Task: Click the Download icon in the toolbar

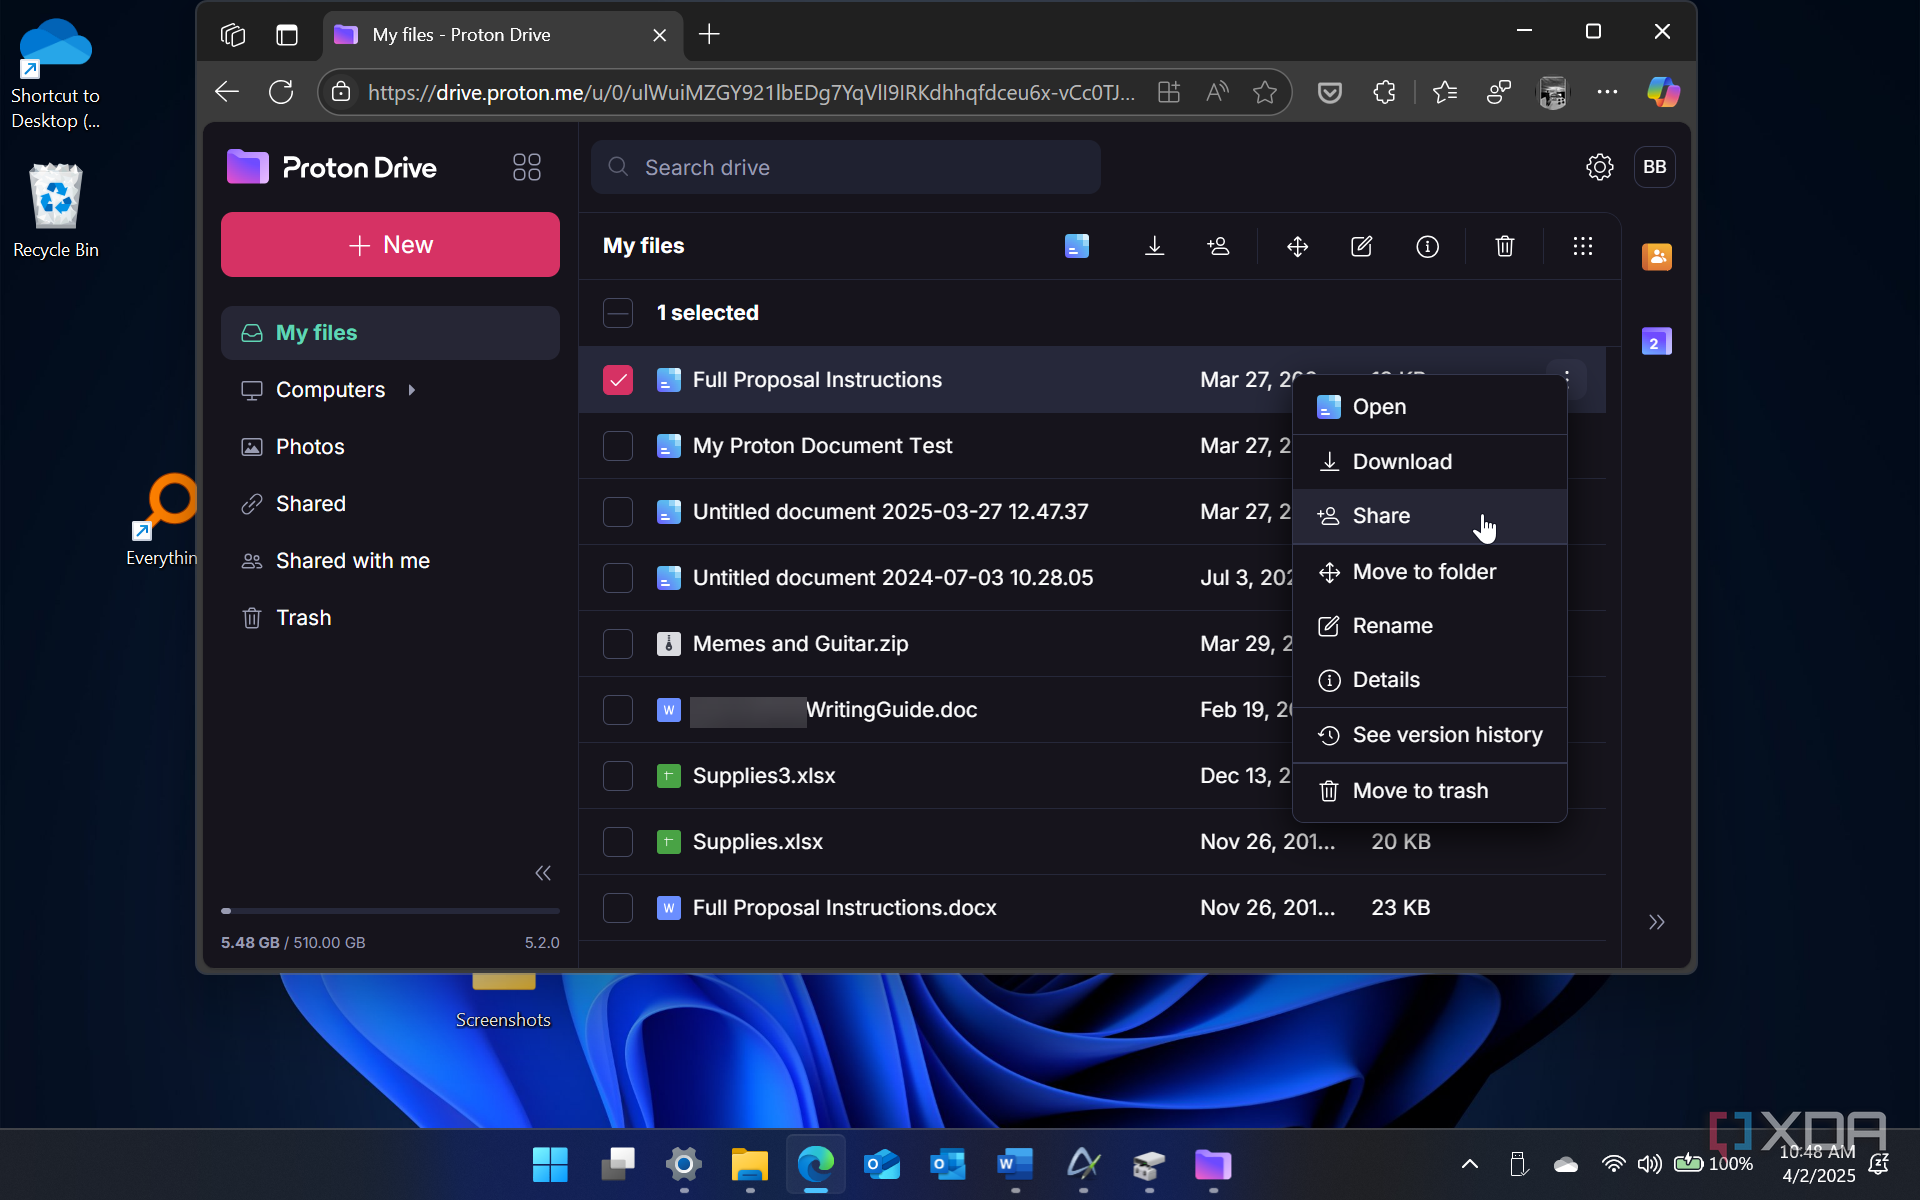Action: 1154,246
